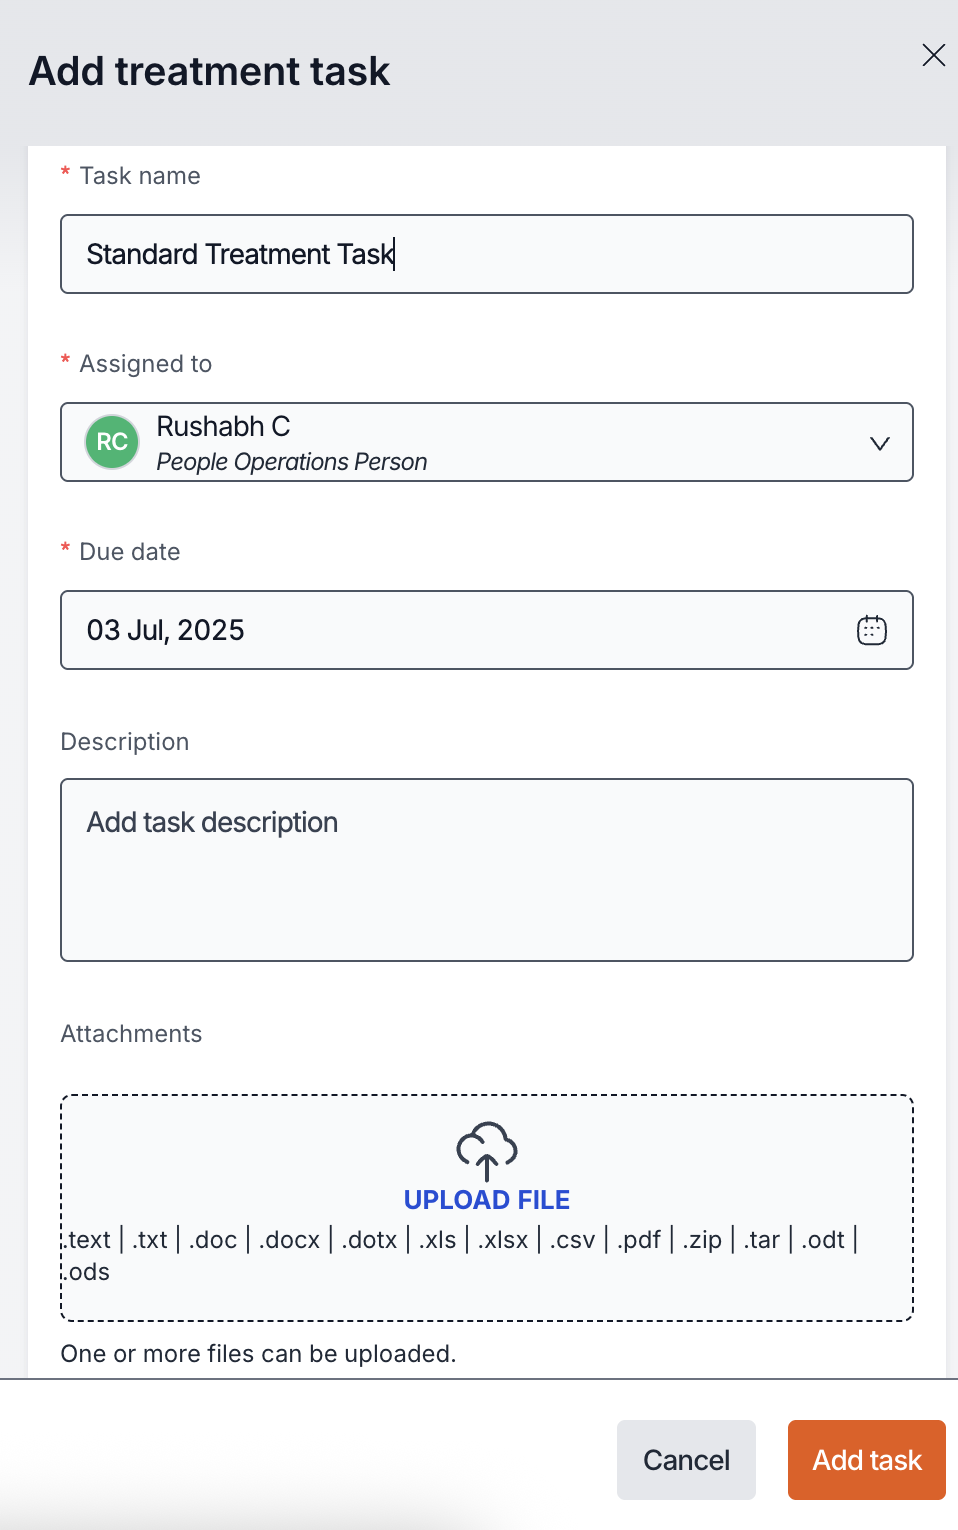Open the due date calendar picker icon
The height and width of the screenshot is (1530, 958).
point(871,630)
